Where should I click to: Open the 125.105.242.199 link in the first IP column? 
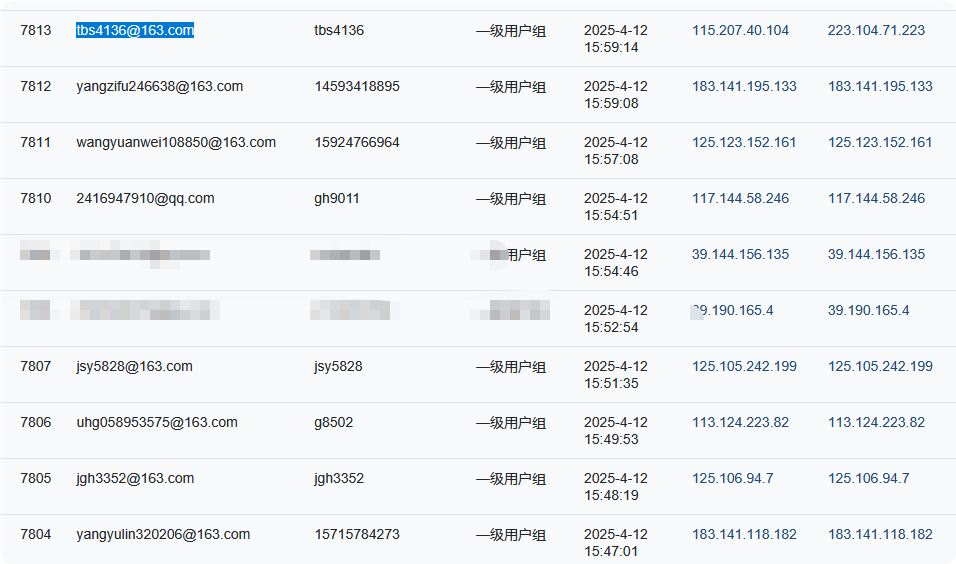(x=744, y=366)
